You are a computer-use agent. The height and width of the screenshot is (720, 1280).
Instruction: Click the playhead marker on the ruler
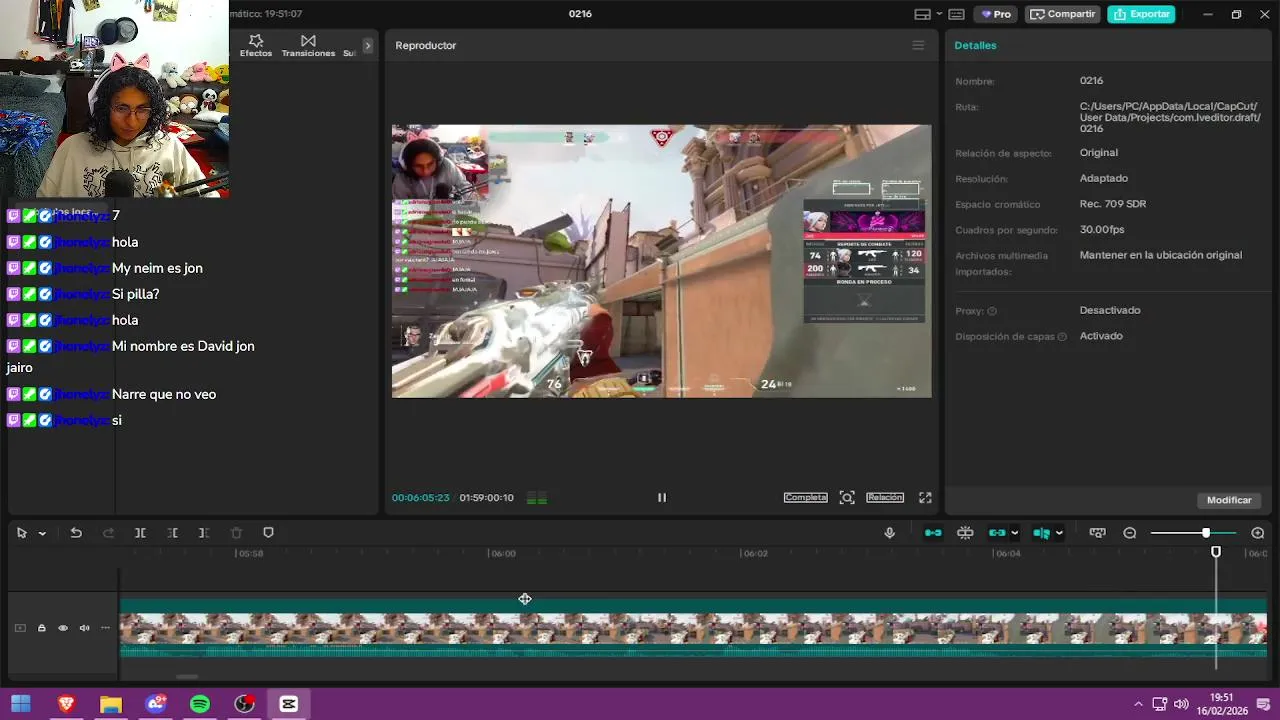pos(1216,552)
